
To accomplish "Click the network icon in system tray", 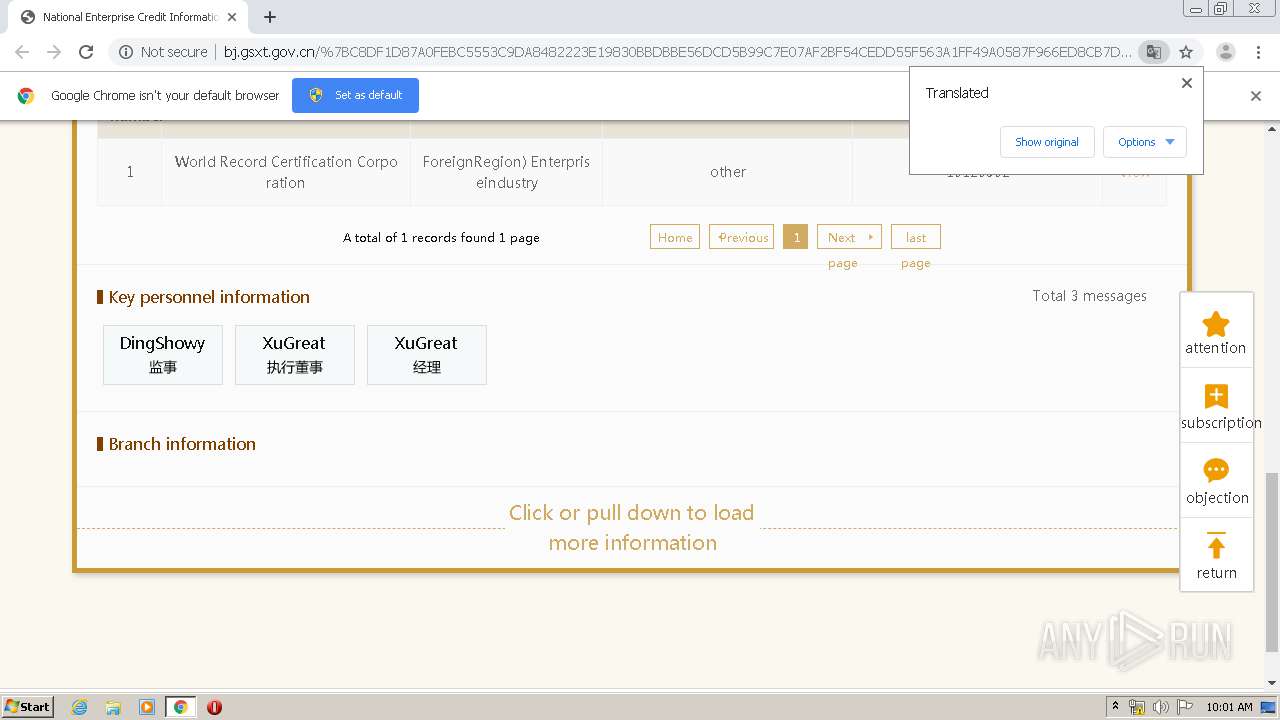I will pos(1137,707).
